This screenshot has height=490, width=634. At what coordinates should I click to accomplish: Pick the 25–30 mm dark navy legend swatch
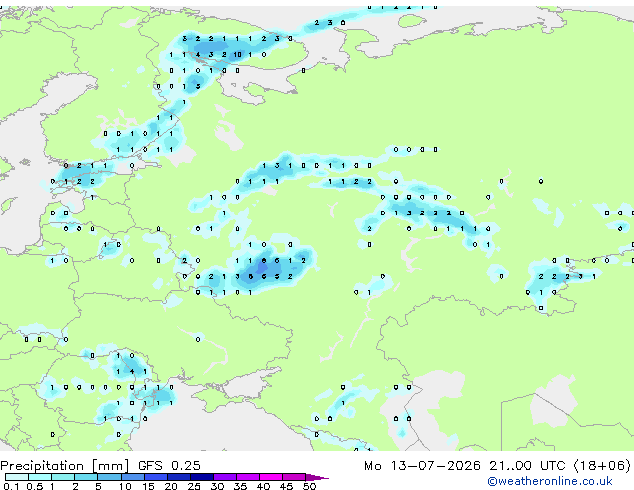202,477
